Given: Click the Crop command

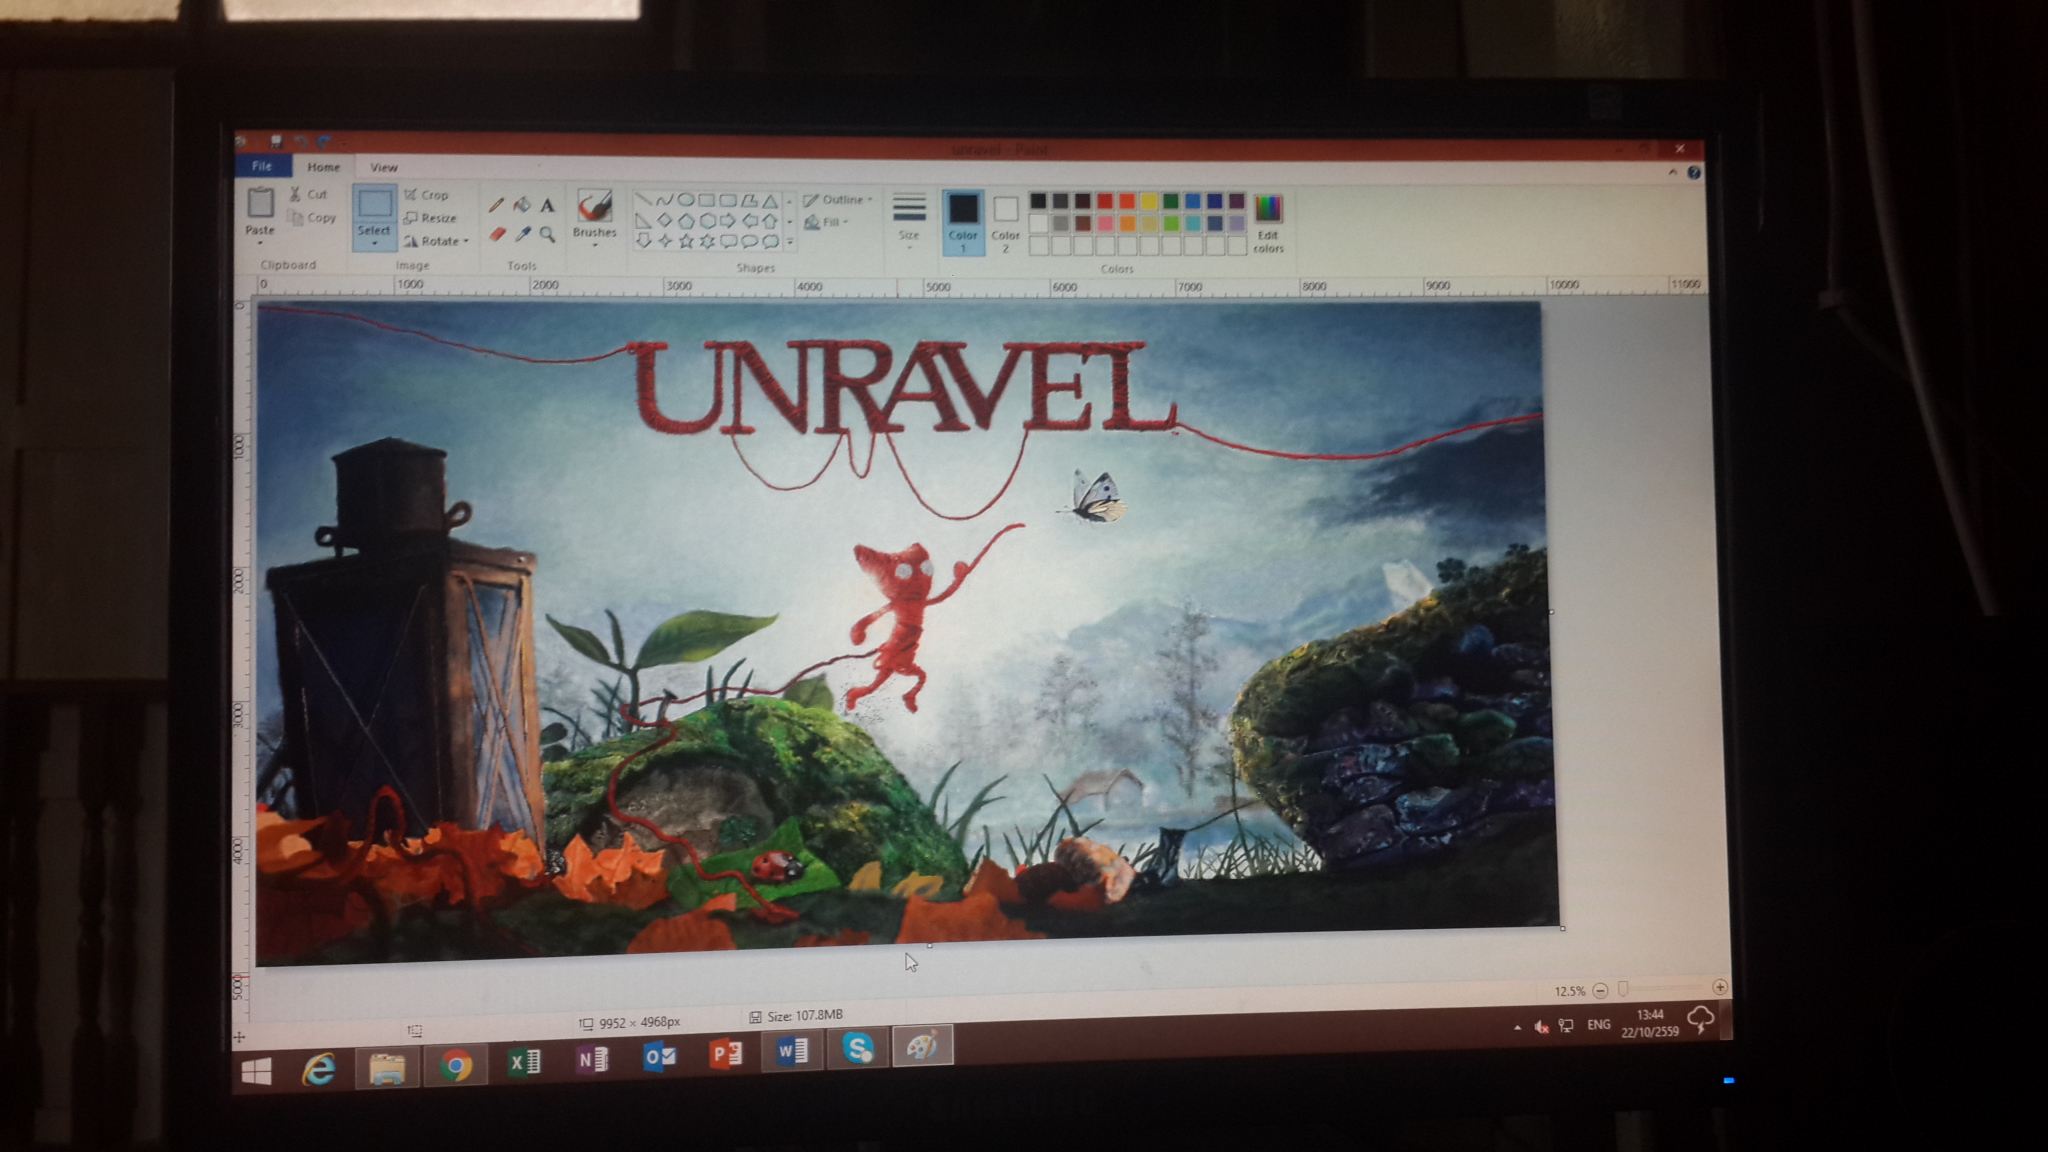Looking at the screenshot, I should click(x=427, y=195).
